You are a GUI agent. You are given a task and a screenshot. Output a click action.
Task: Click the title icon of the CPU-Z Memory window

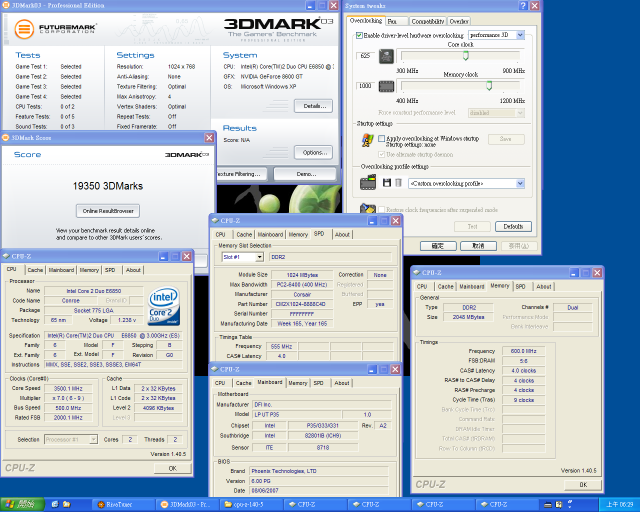pos(416,272)
